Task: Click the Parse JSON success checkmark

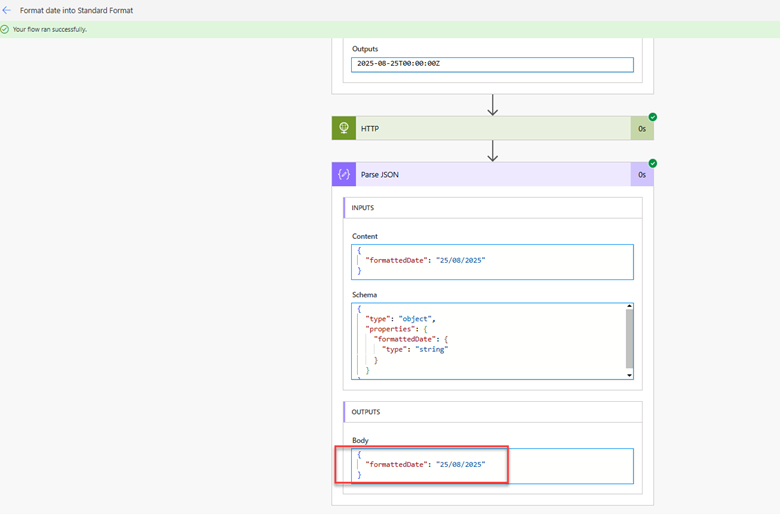Action: coord(653,163)
